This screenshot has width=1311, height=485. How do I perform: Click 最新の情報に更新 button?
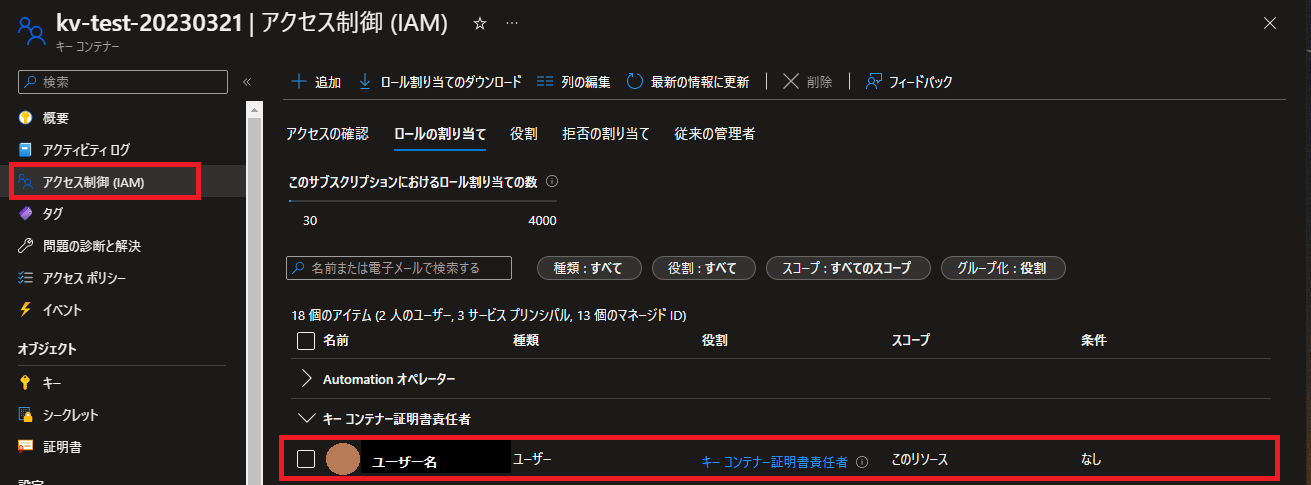687,82
